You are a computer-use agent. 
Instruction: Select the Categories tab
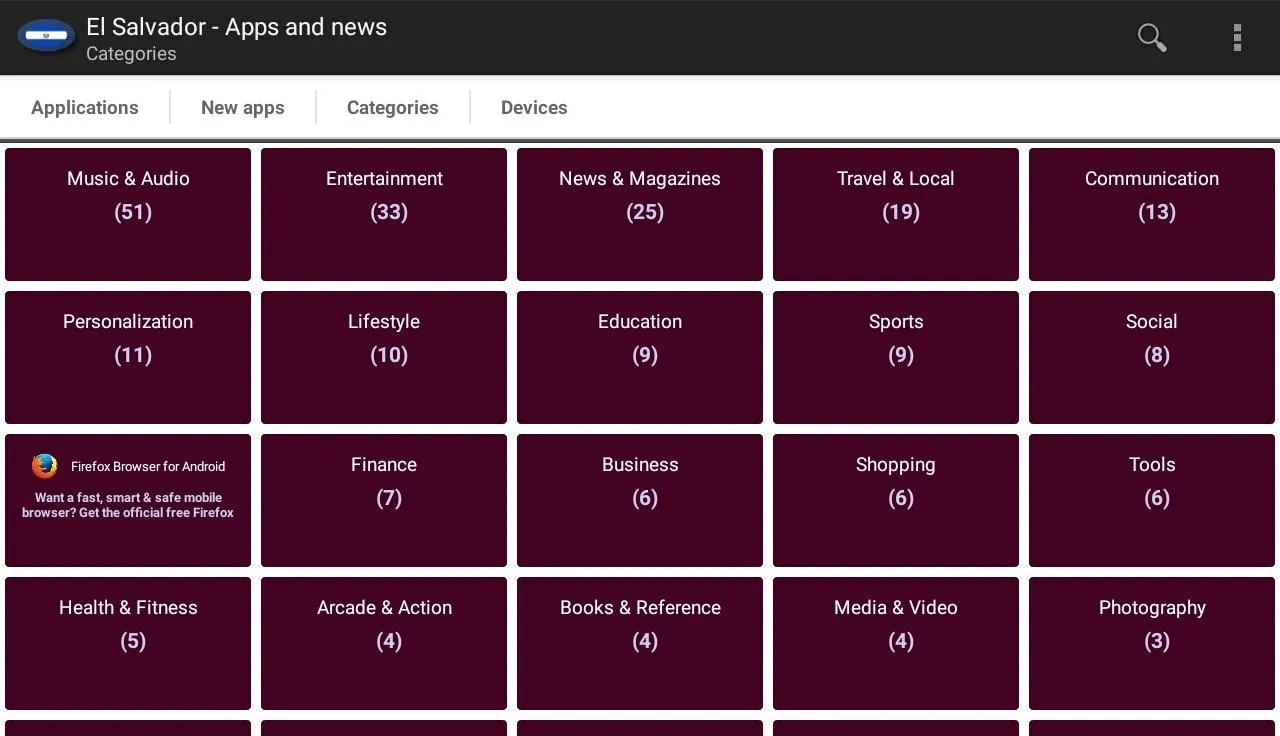coord(393,107)
